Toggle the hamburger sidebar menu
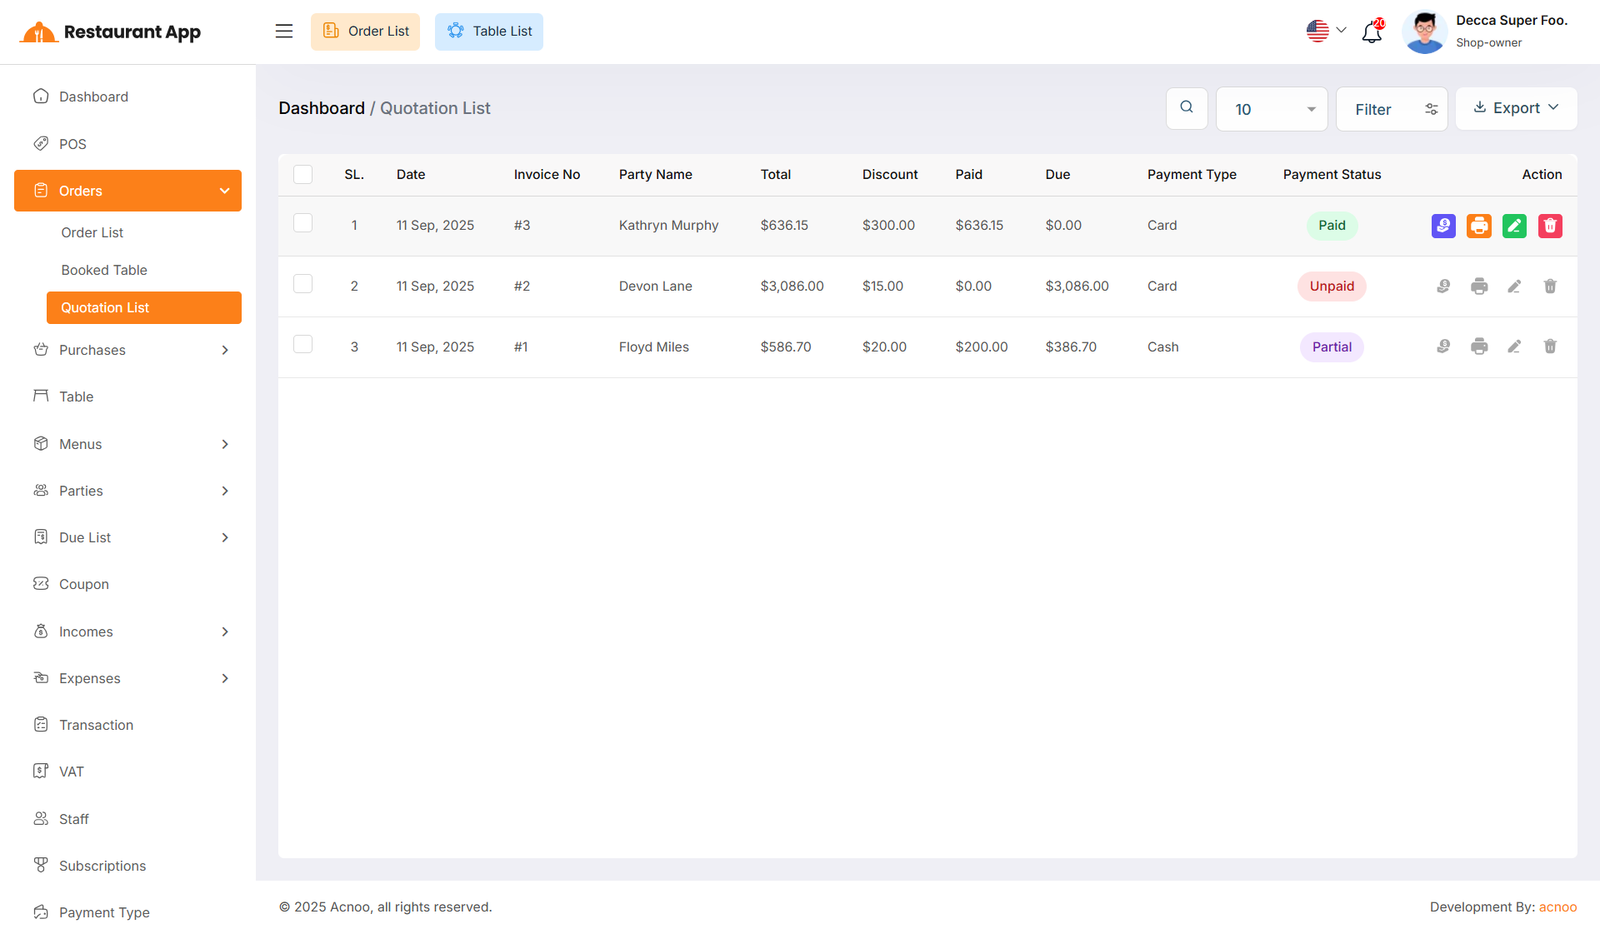Image resolution: width=1600 pixels, height=933 pixels. [284, 31]
